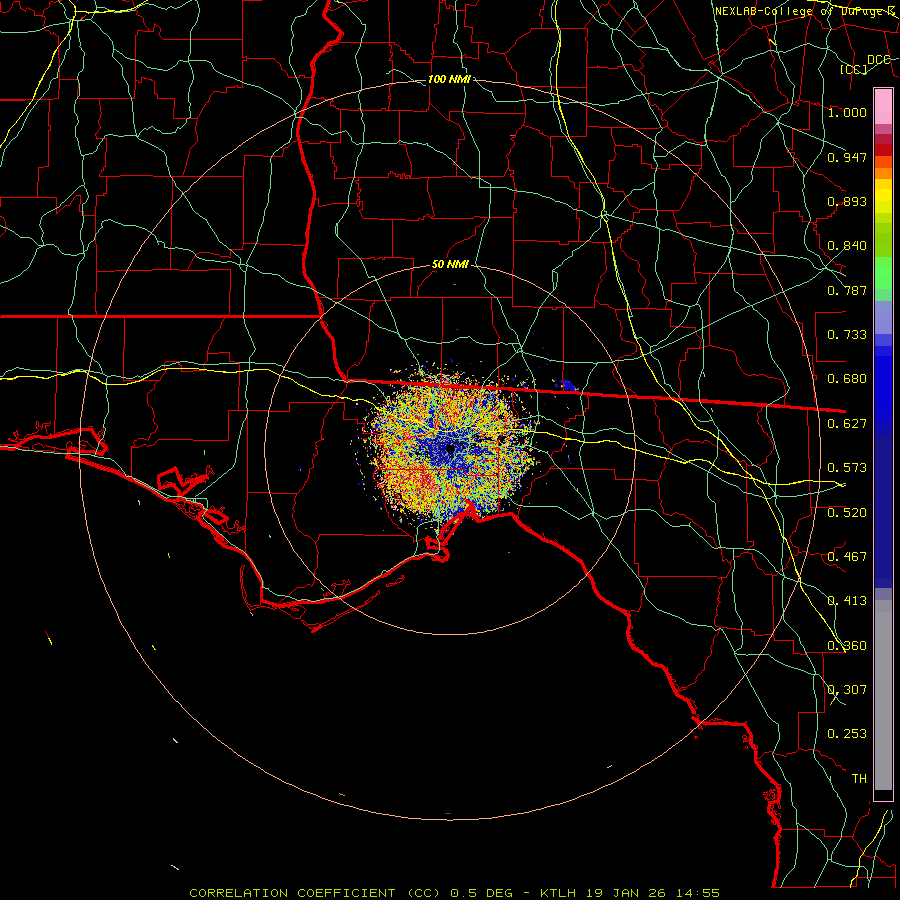Select the 0.253 scale value
The image size is (900, 900).
tap(847, 734)
